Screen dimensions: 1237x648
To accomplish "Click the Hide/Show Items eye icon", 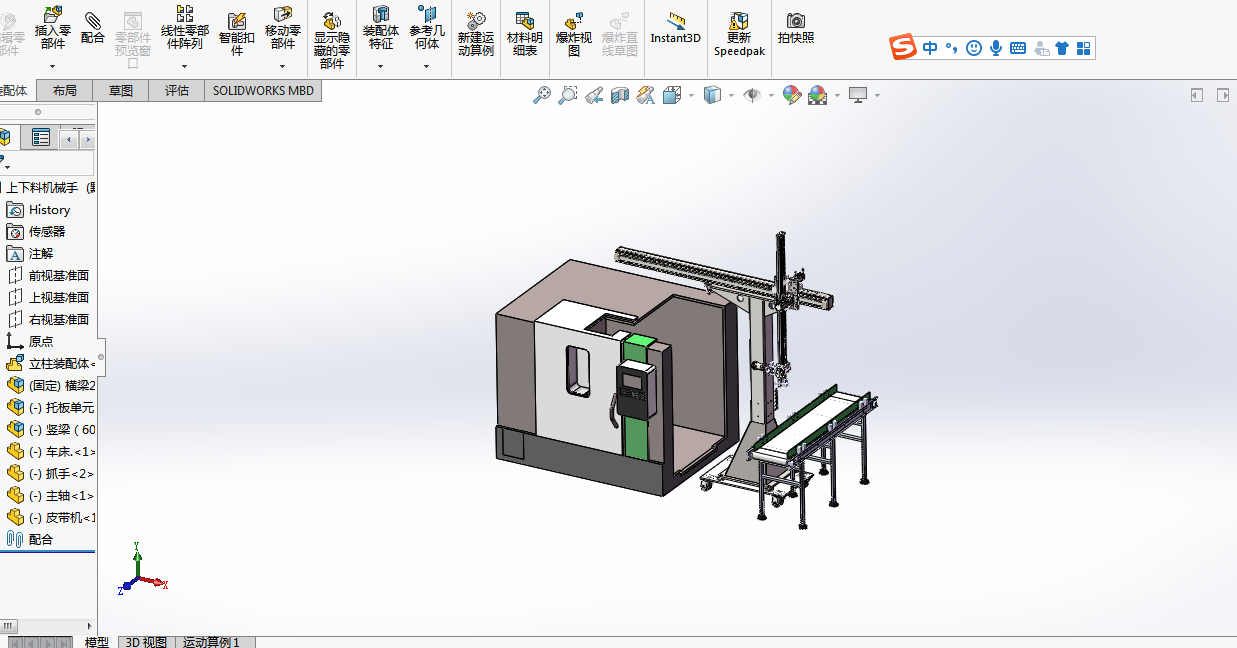I will (753, 95).
